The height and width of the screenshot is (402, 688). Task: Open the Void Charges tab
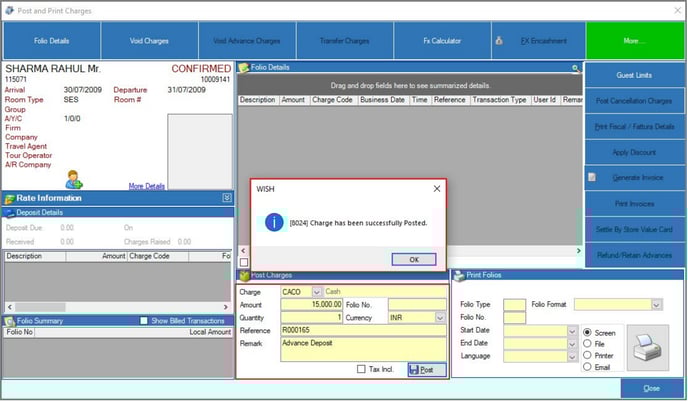pos(149,41)
